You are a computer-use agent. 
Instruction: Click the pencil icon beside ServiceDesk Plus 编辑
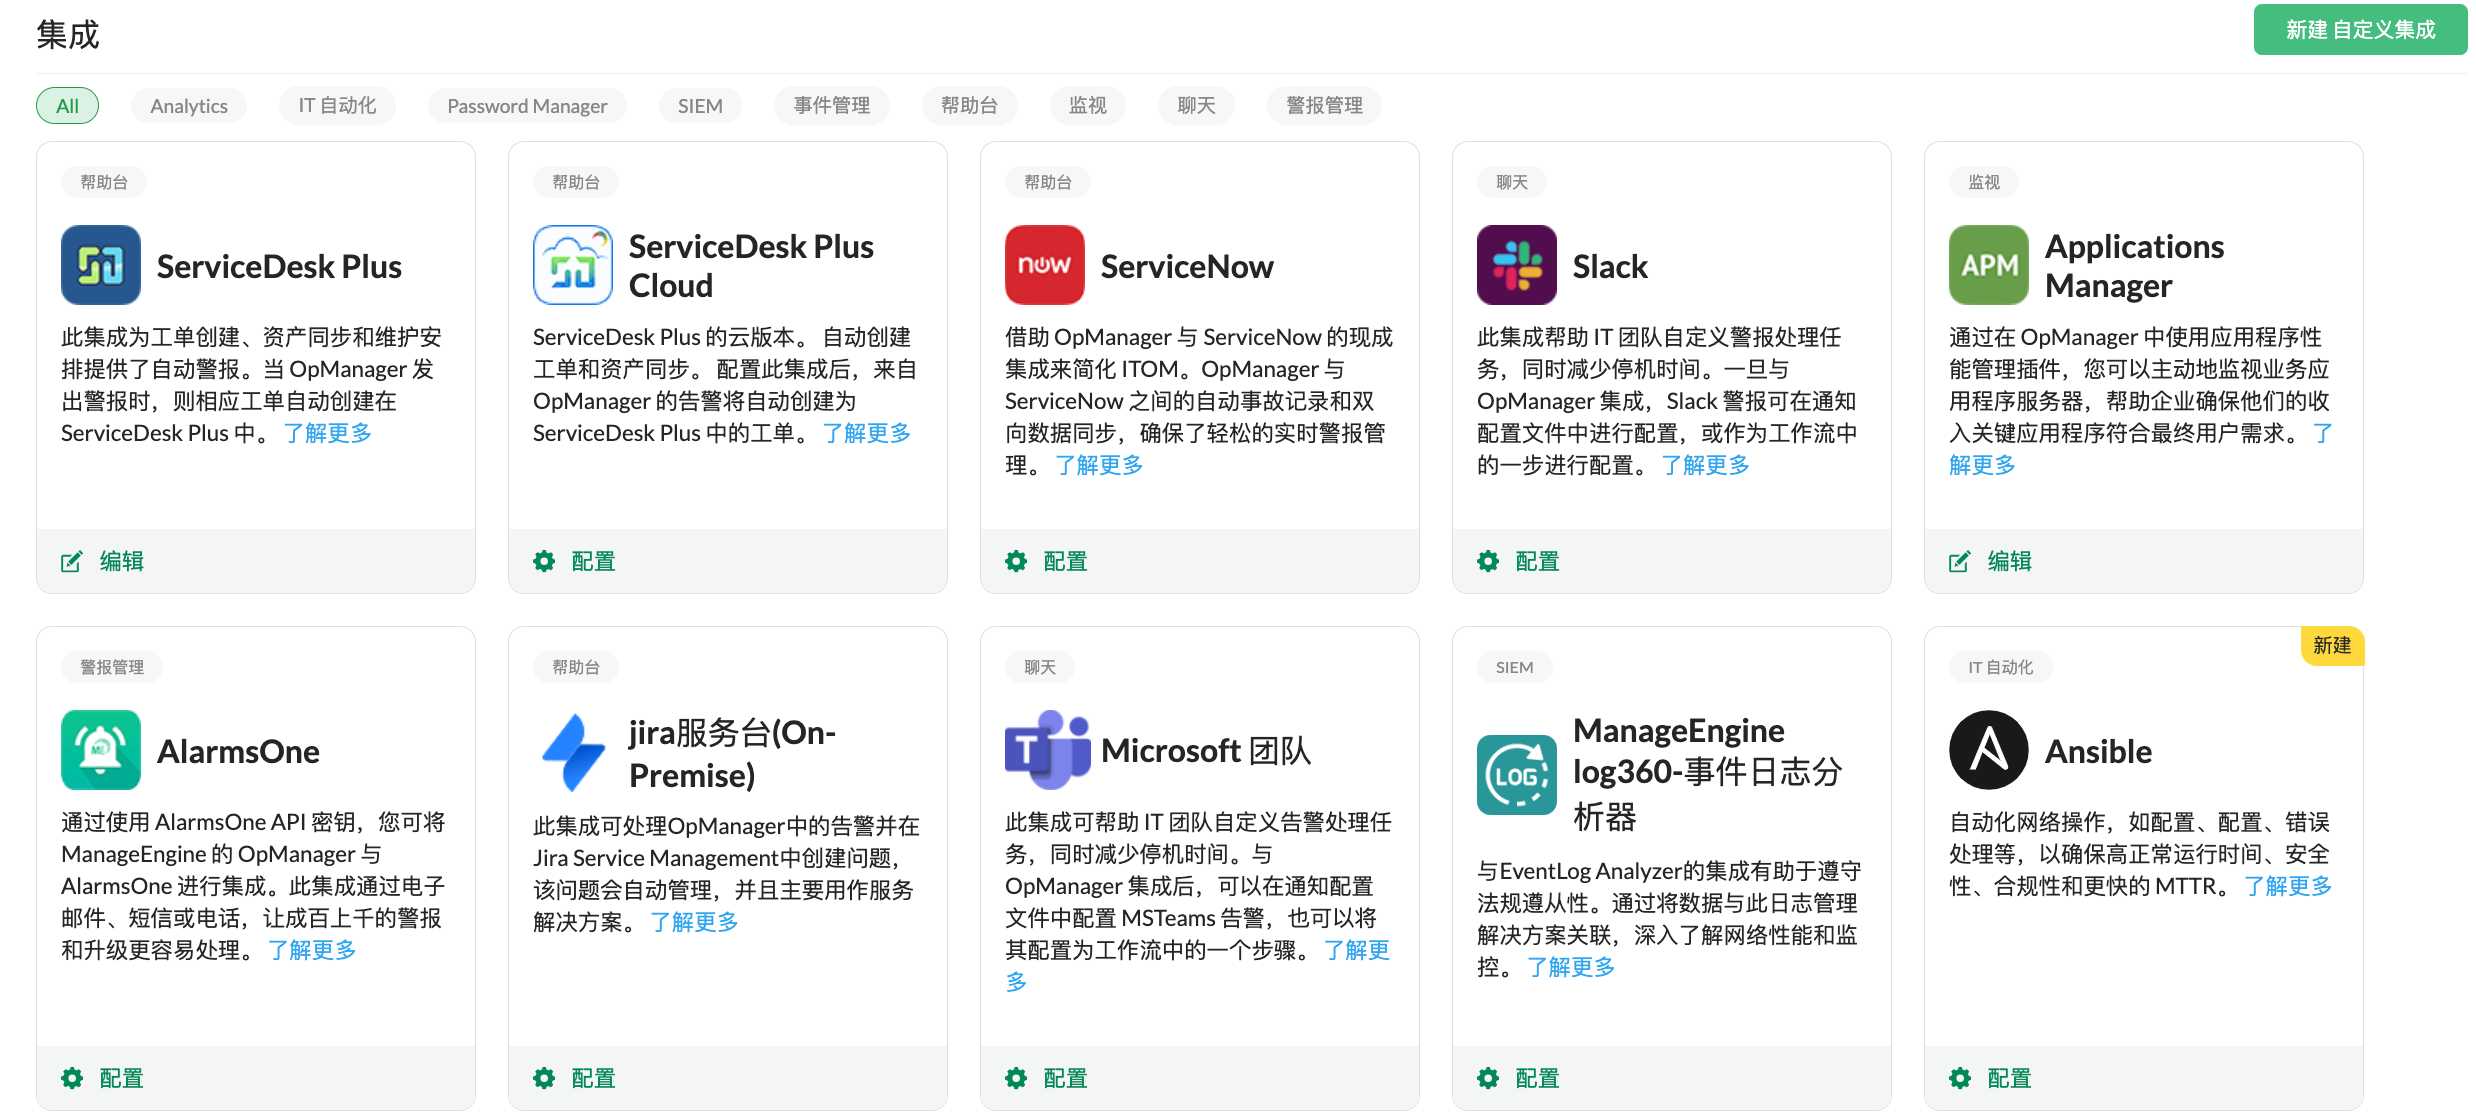coord(70,561)
